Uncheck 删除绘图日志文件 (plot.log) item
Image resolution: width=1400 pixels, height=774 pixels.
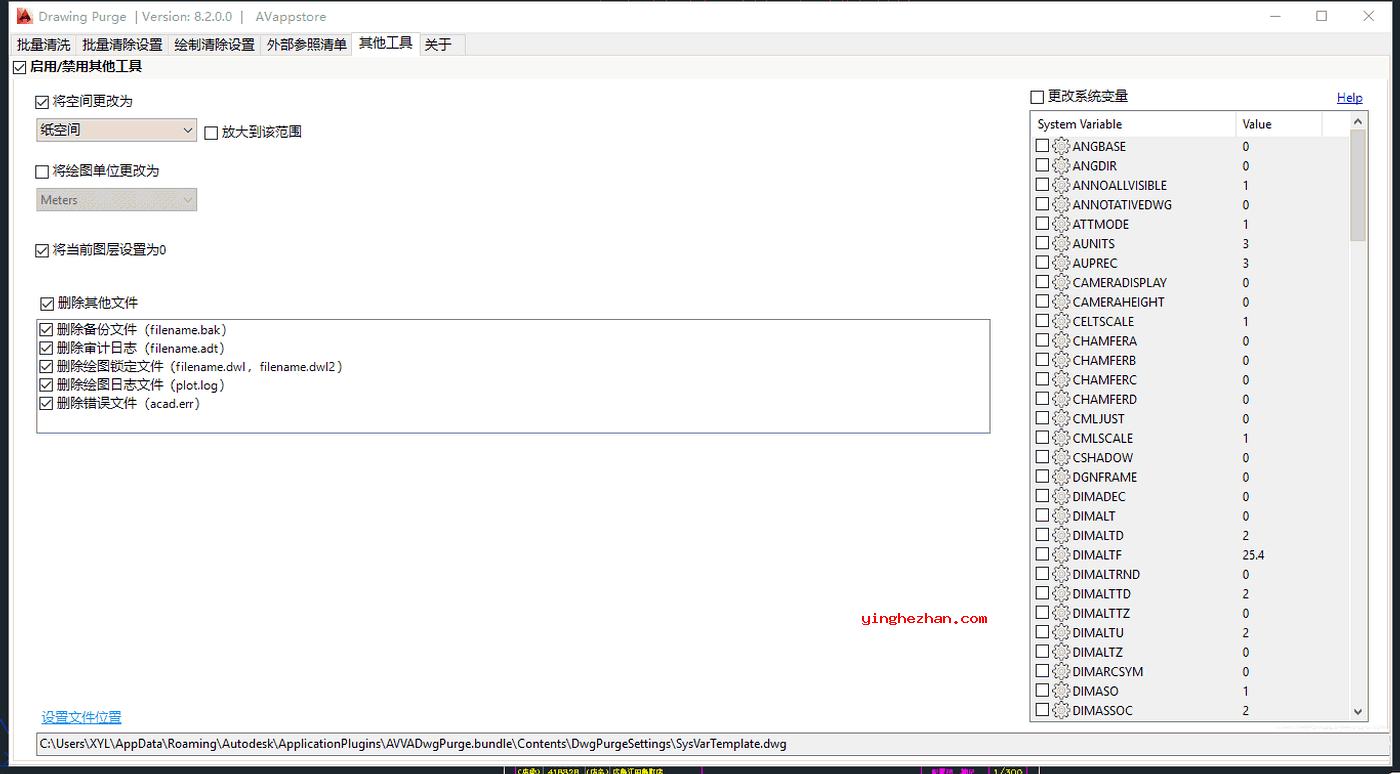[46, 385]
